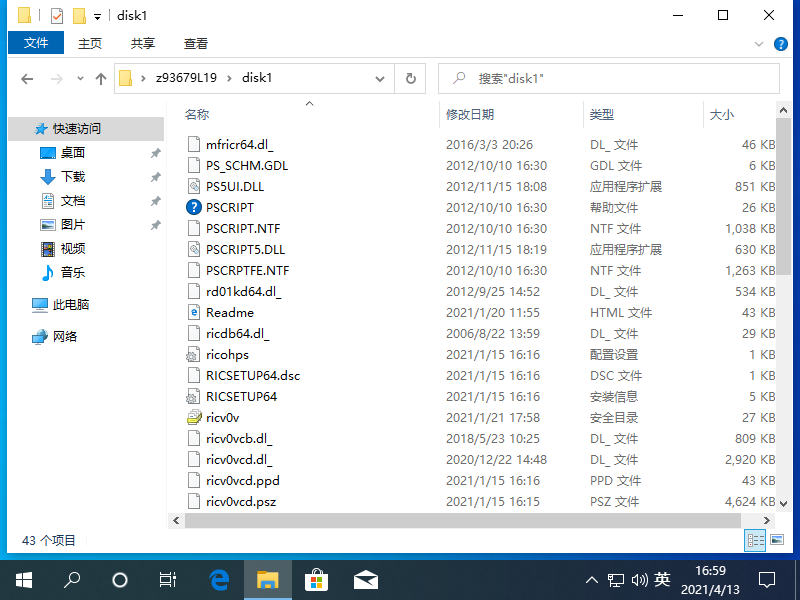Open the PSCRIPT help file

click(230, 207)
